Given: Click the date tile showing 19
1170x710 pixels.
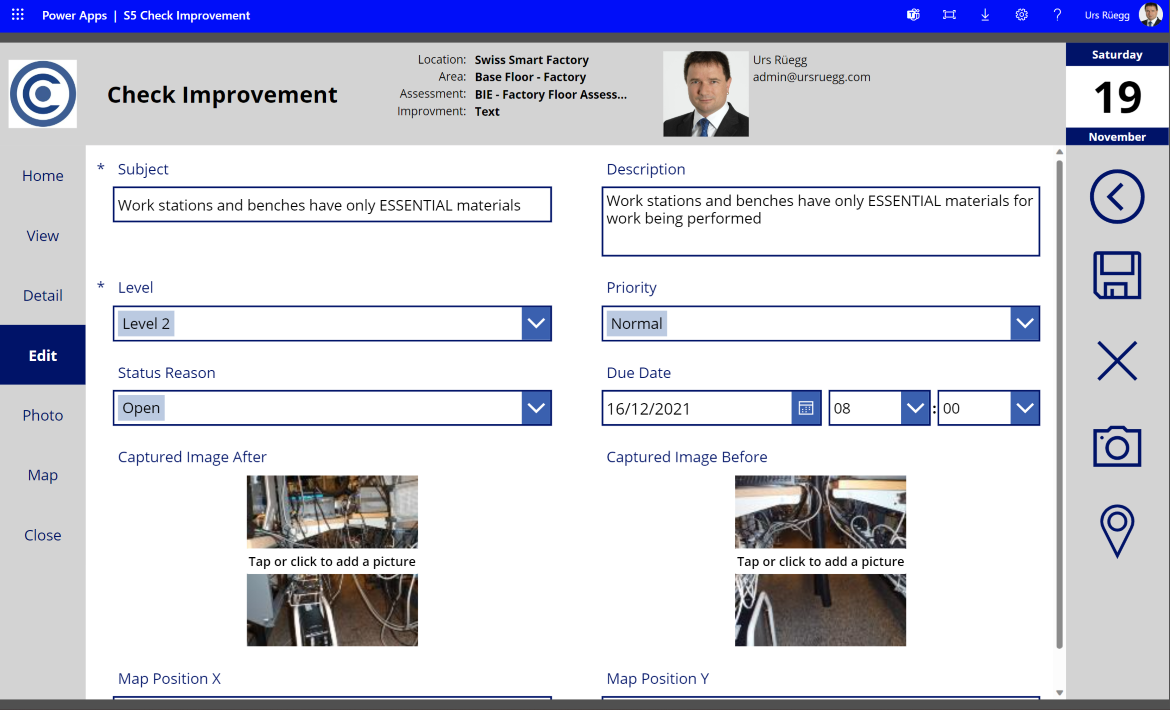Looking at the screenshot, I should tap(1117, 95).
